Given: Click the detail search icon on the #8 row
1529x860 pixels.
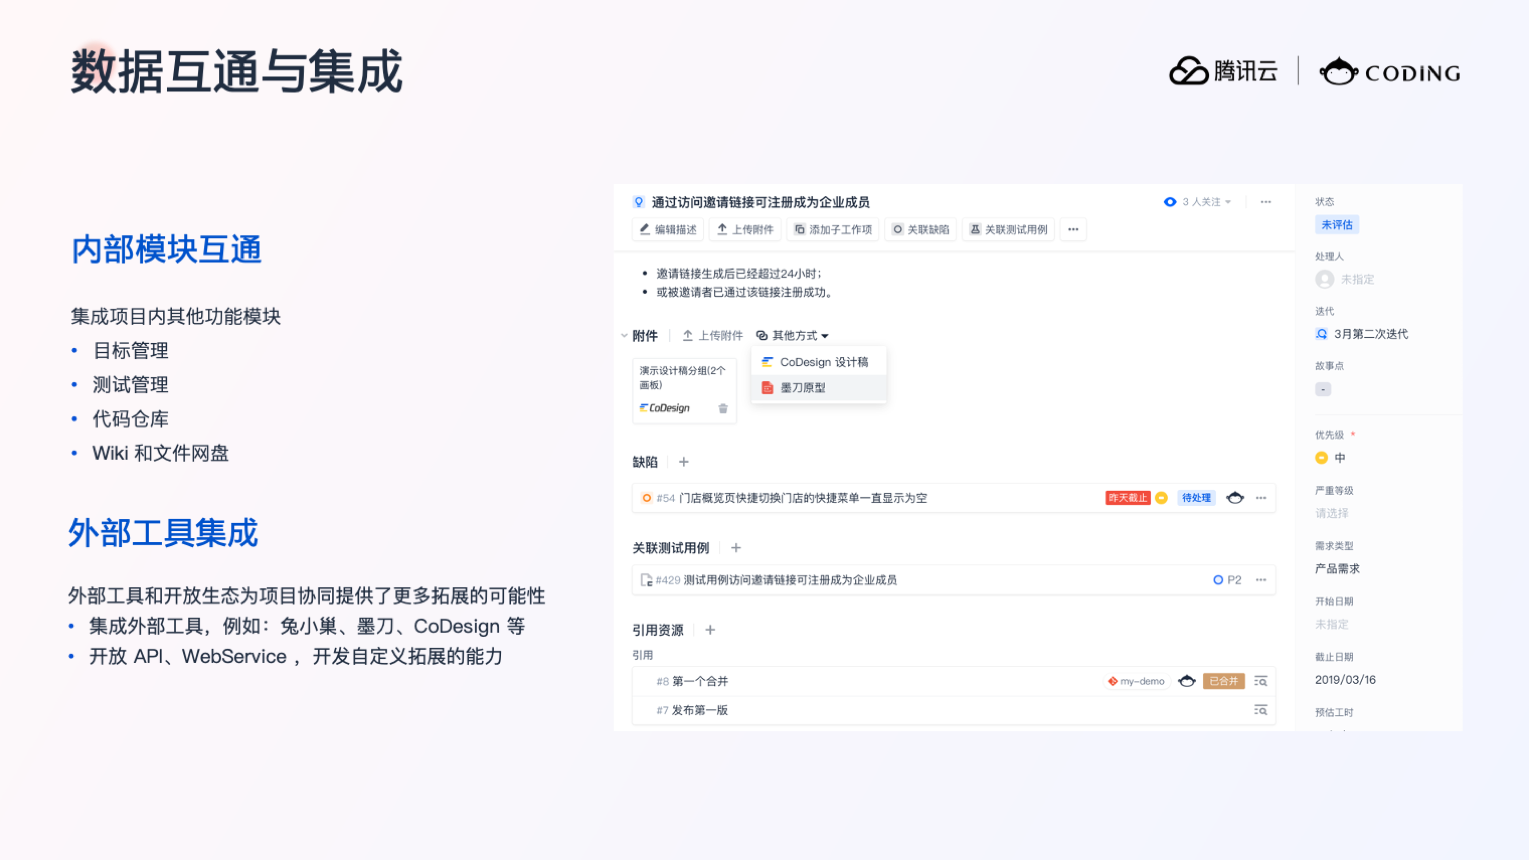Looking at the screenshot, I should click(1261, 682).
